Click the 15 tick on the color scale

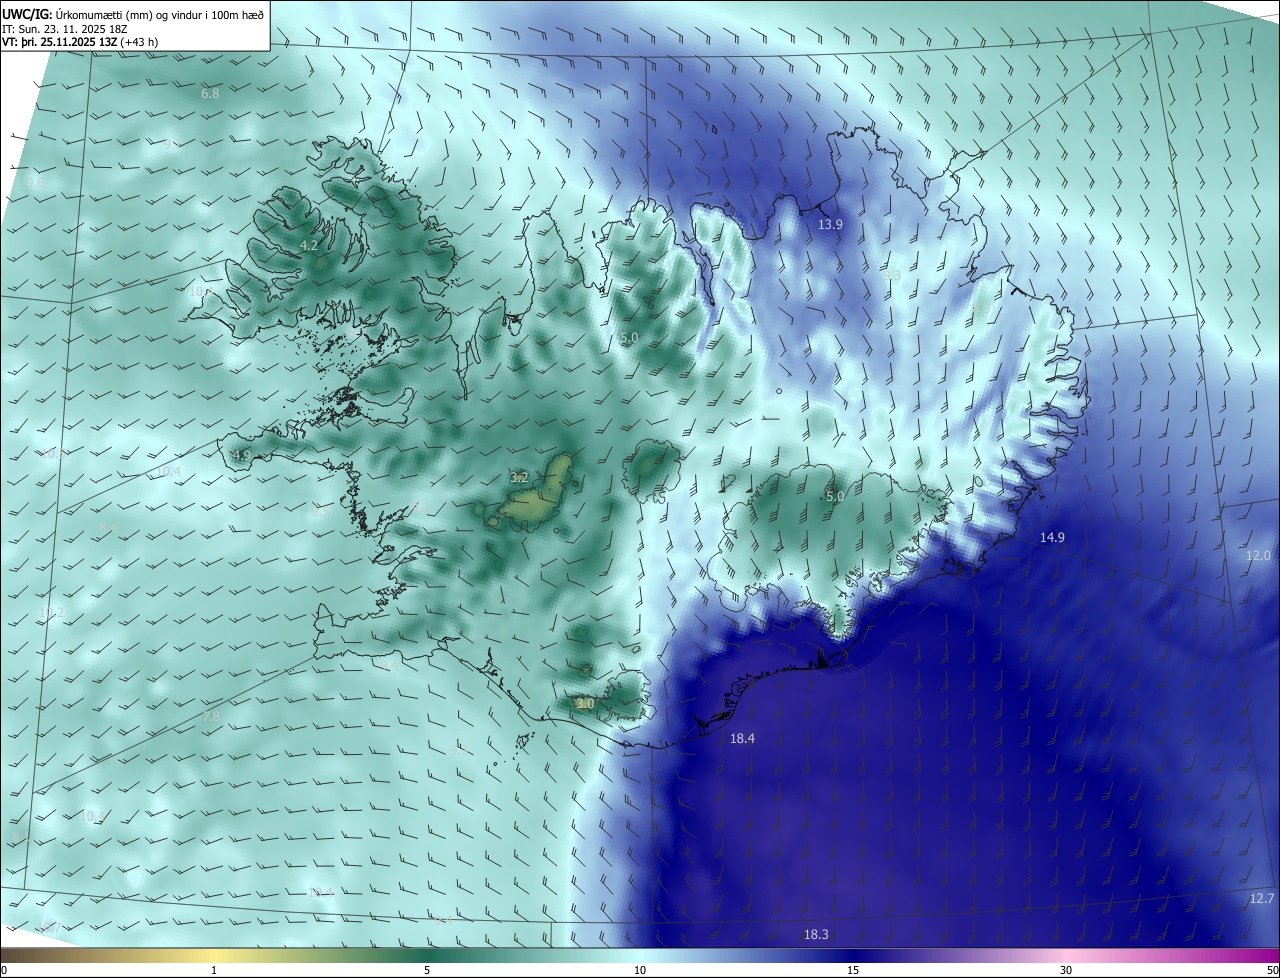pos(853,970)
